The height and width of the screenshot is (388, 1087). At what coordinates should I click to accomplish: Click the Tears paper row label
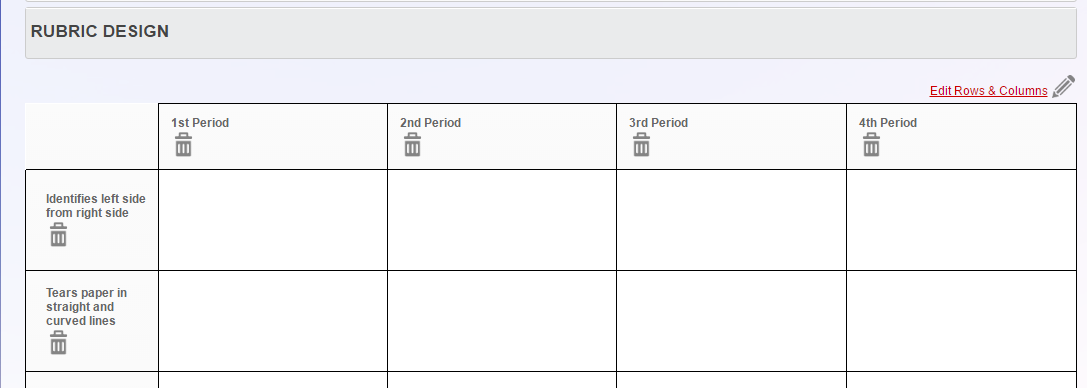86,307
